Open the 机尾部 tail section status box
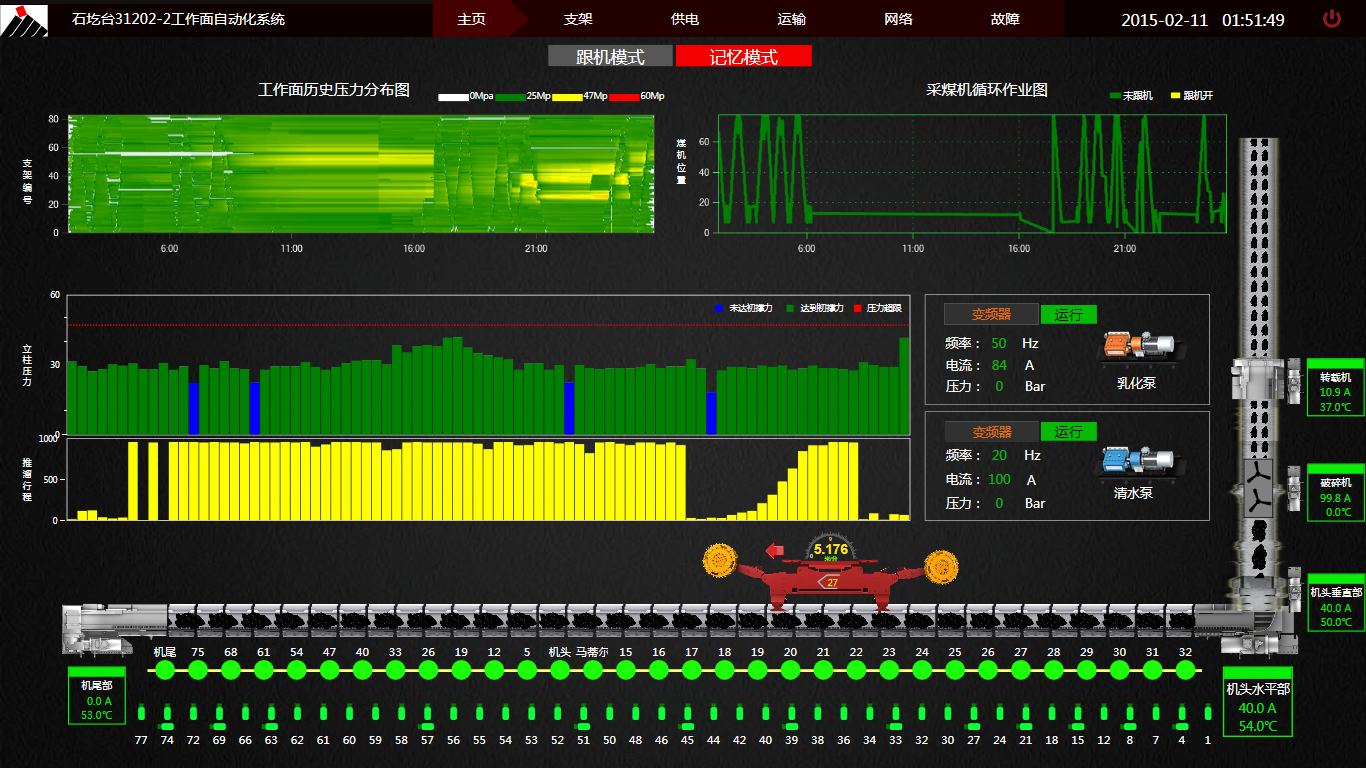 (96, 696)
